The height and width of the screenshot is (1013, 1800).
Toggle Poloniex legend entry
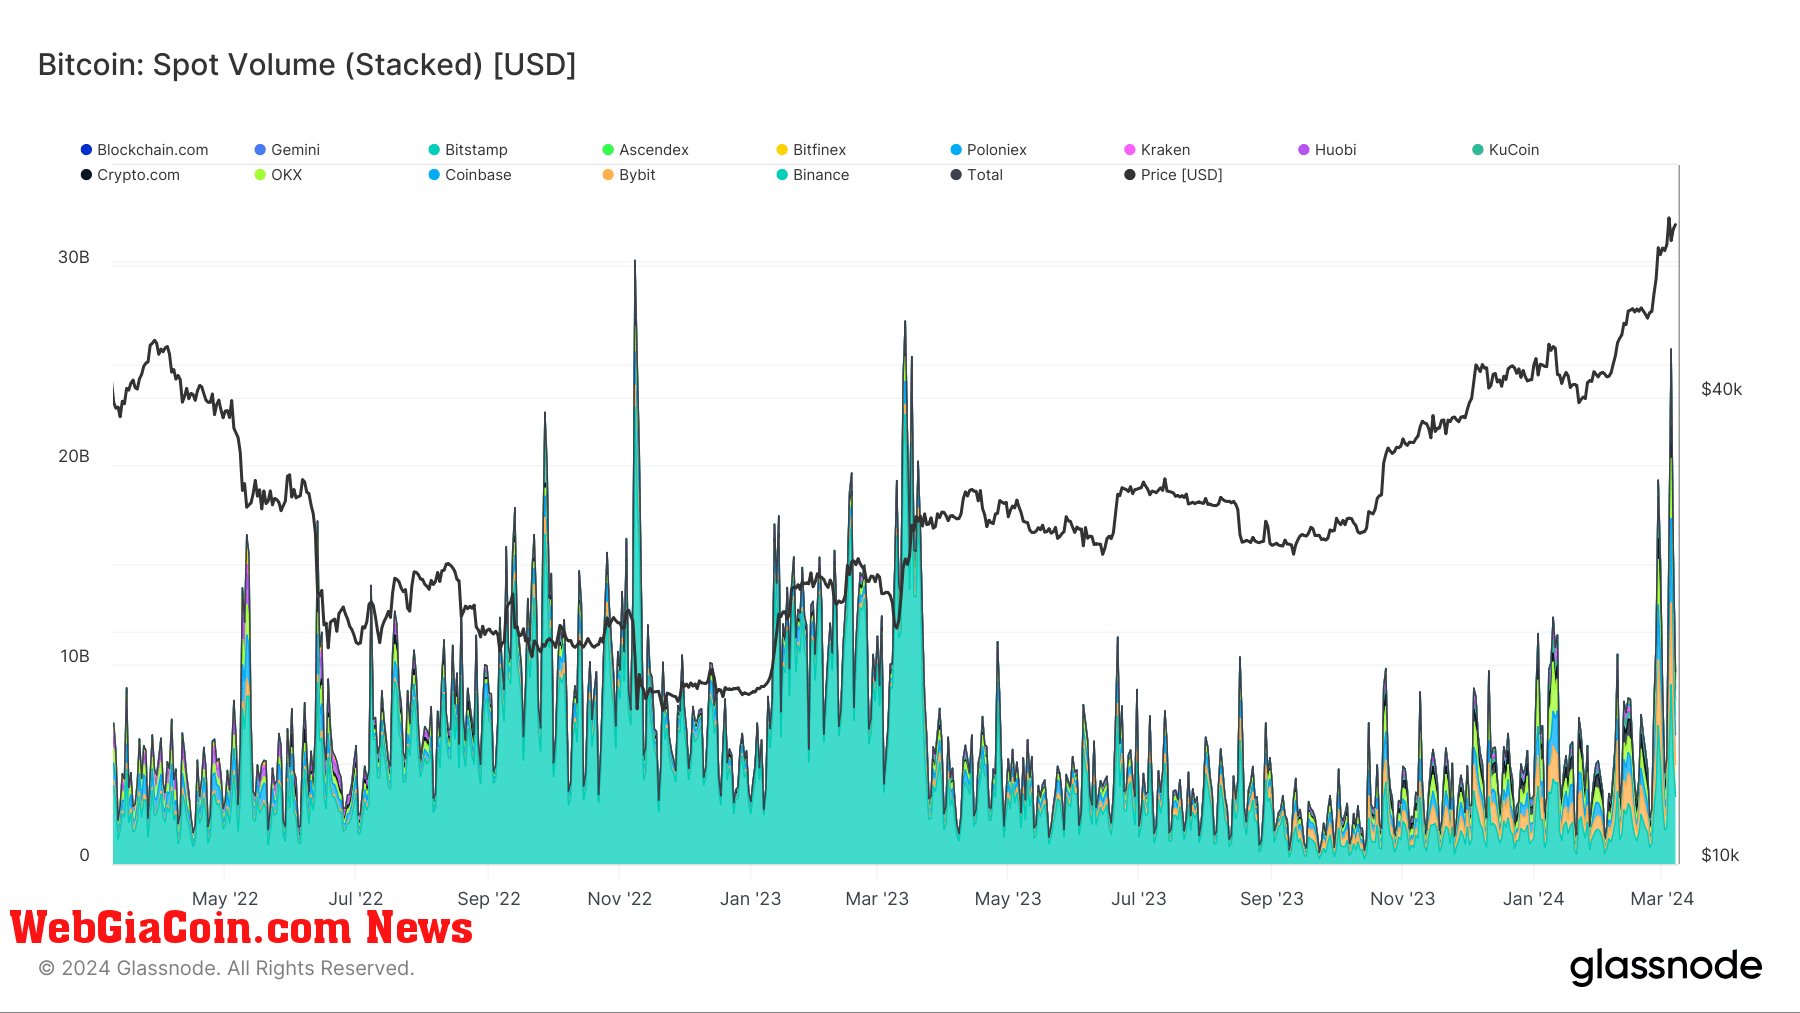tap(988, 150)
